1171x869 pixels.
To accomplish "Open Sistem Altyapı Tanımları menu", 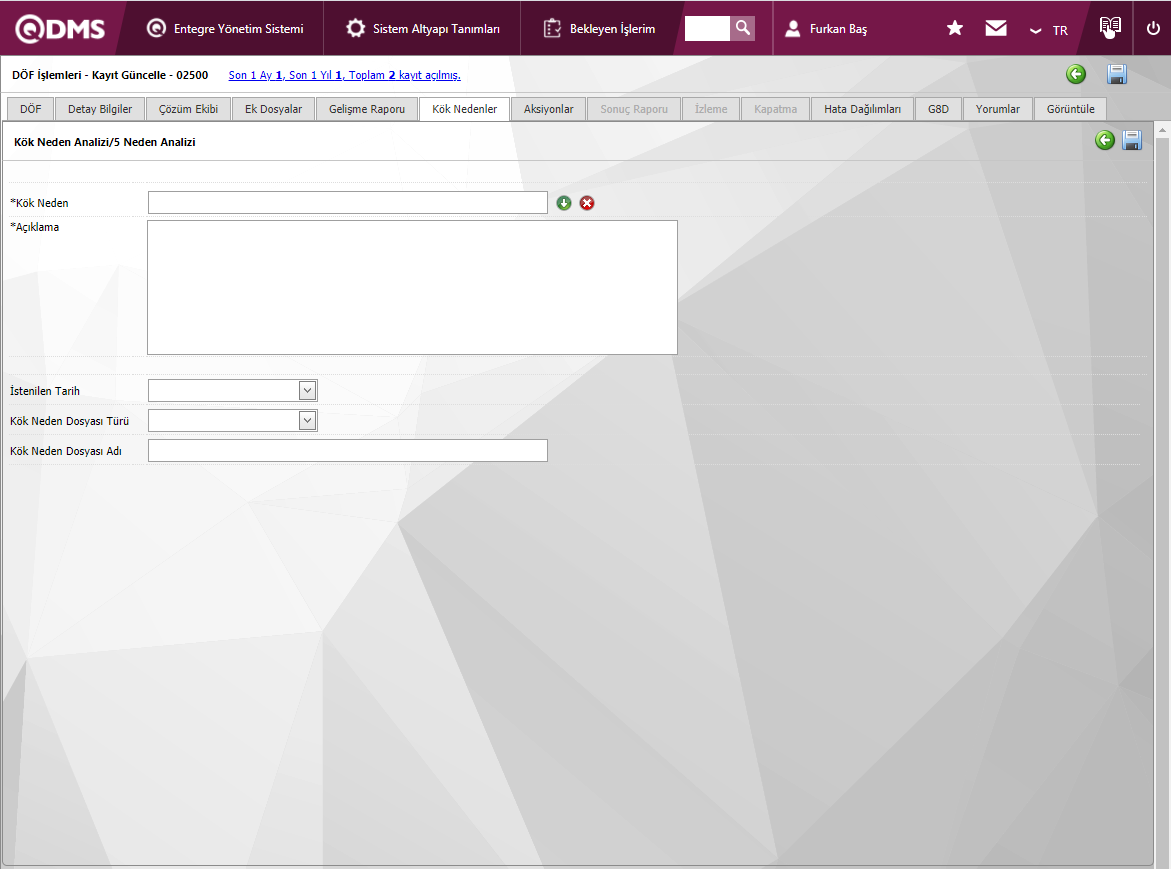I will click(423, 28).
